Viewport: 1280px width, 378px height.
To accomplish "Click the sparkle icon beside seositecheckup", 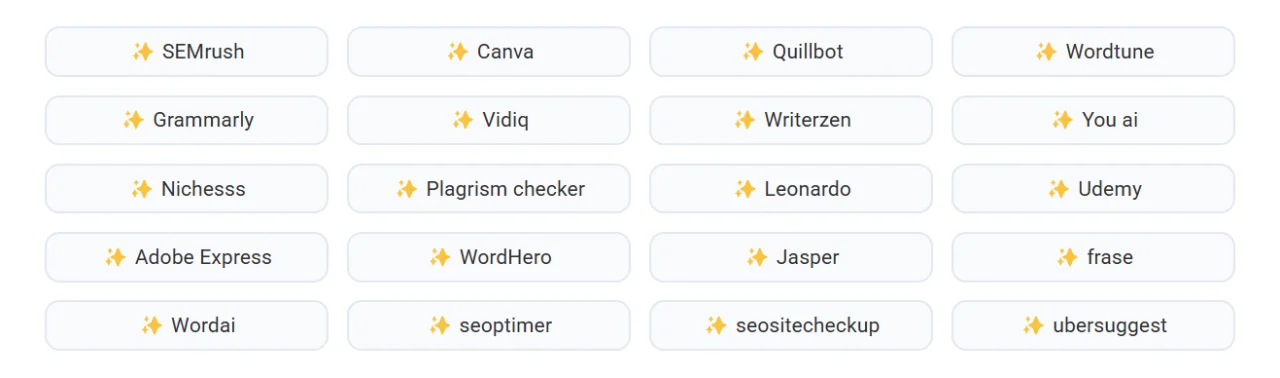I will coord(715,325).
